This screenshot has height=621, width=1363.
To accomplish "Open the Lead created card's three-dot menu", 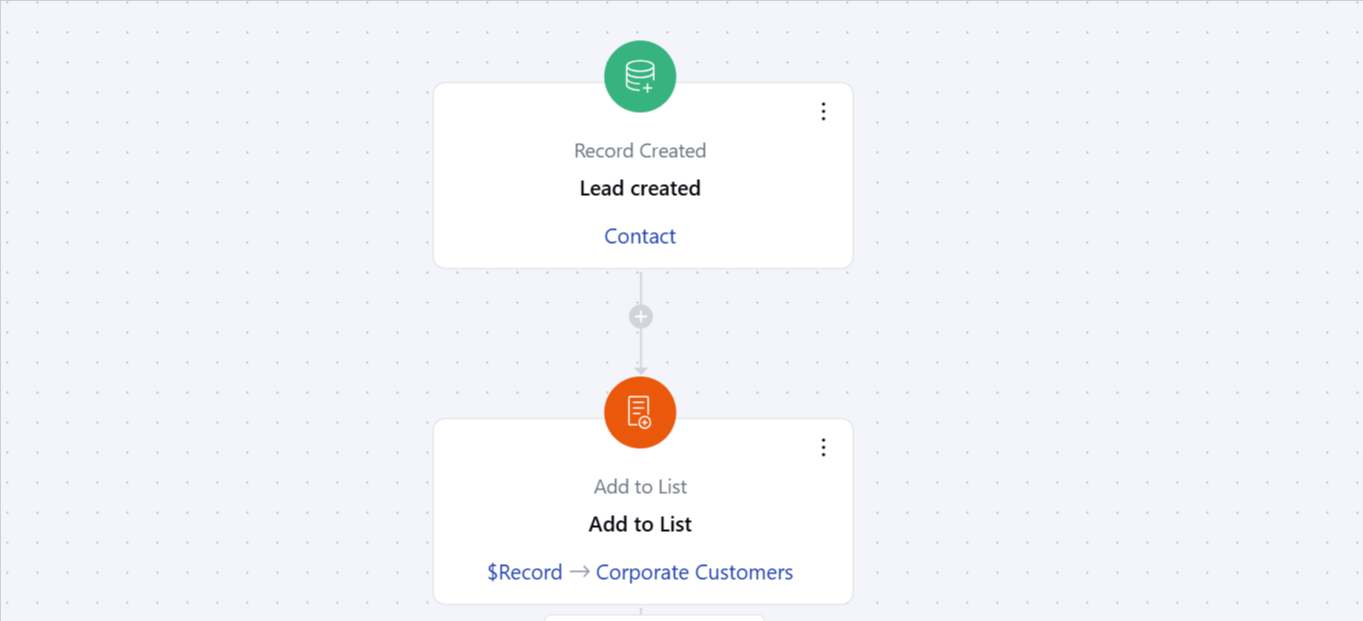I will 823,111.
